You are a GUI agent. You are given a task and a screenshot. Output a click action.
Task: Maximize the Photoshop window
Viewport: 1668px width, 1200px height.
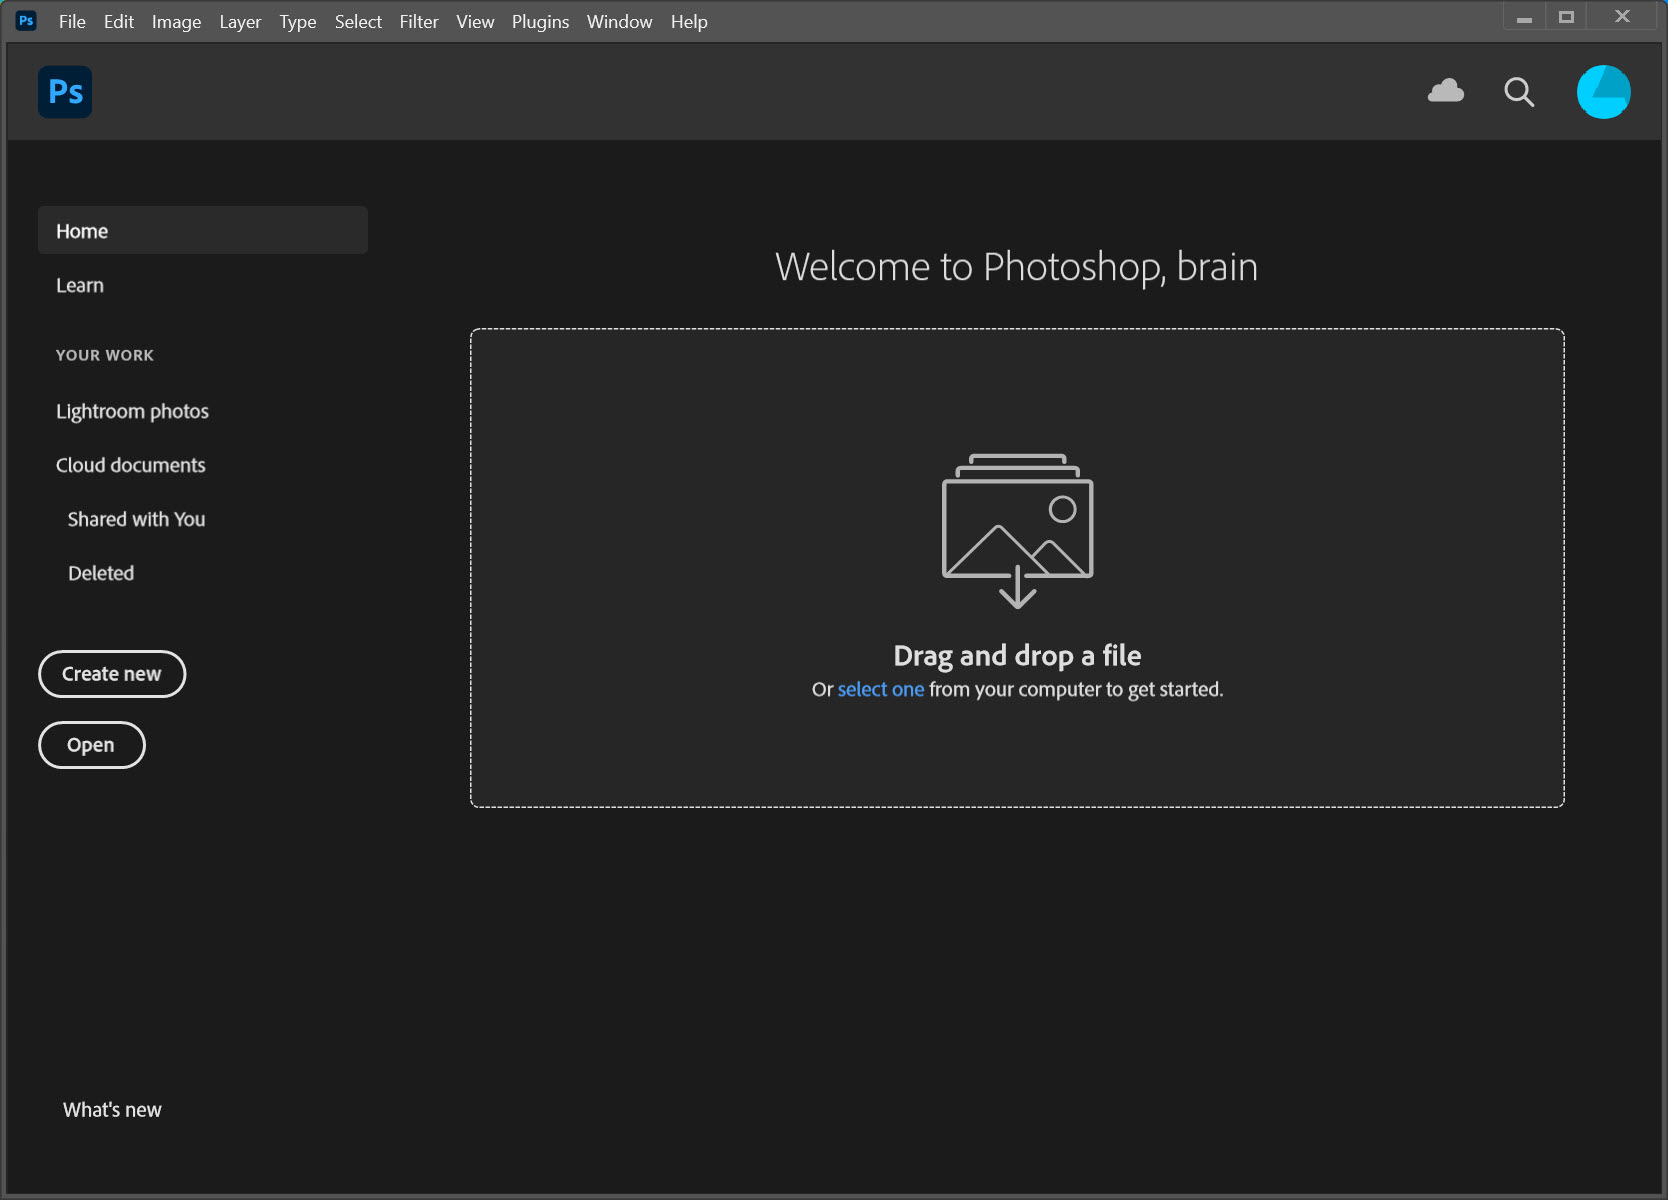[x=1566, y=17]
